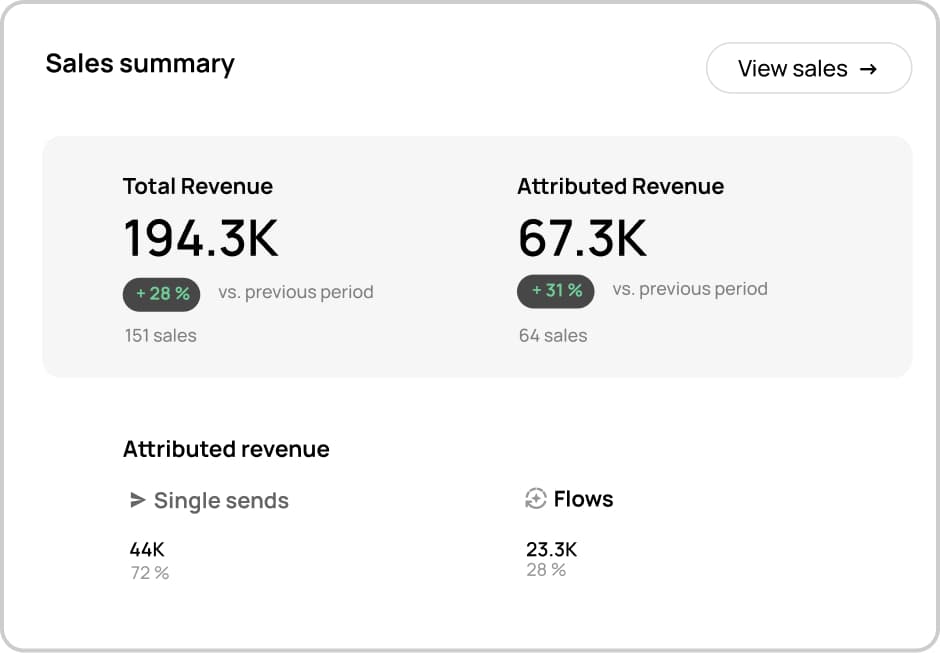The height and width of the screenshot is (653, 940).
Task: Click the +28 % growth badge
Action: coord(161,293)
